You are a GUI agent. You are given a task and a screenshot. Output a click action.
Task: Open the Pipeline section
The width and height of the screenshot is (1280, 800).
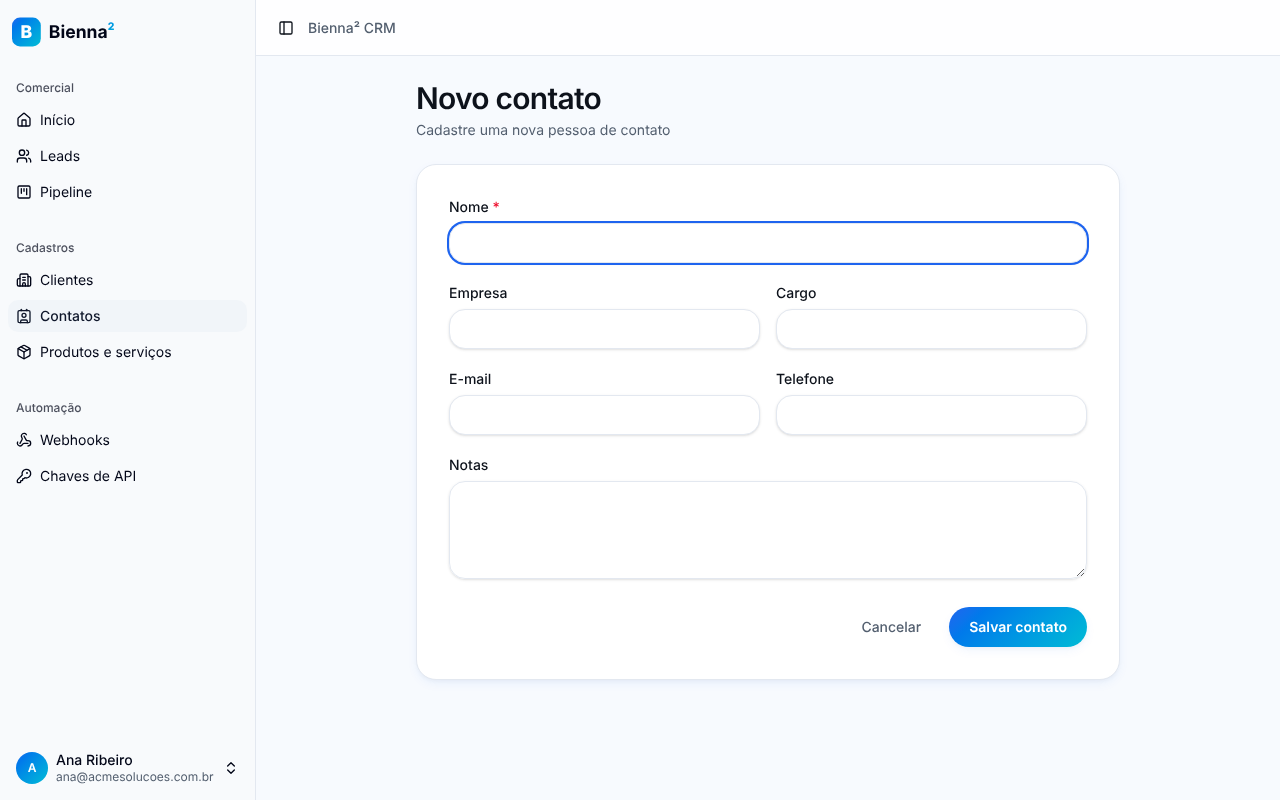click(x=127, y=192)
